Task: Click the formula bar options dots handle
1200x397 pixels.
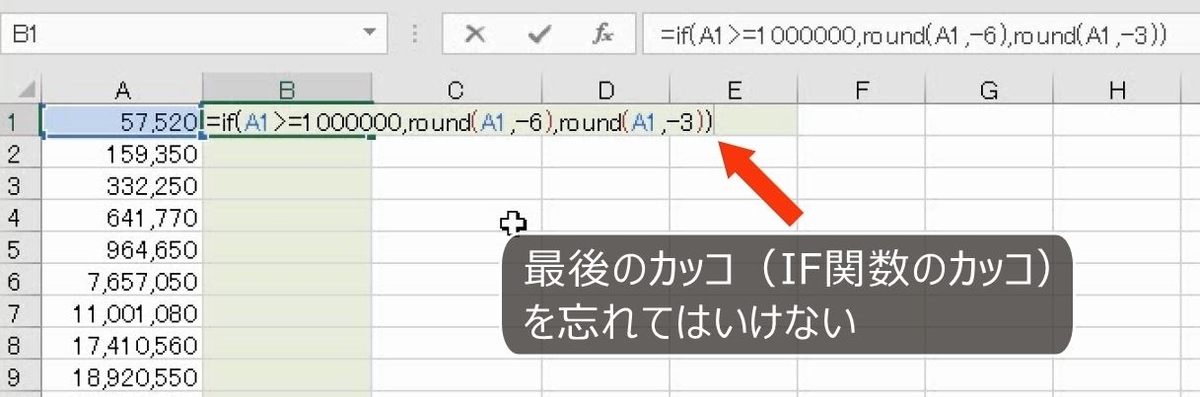Action: click(415, 34)
